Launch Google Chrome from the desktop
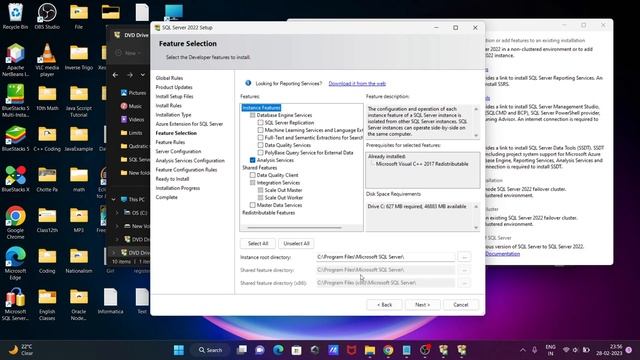640x360 pixels. tap(15, 223)
